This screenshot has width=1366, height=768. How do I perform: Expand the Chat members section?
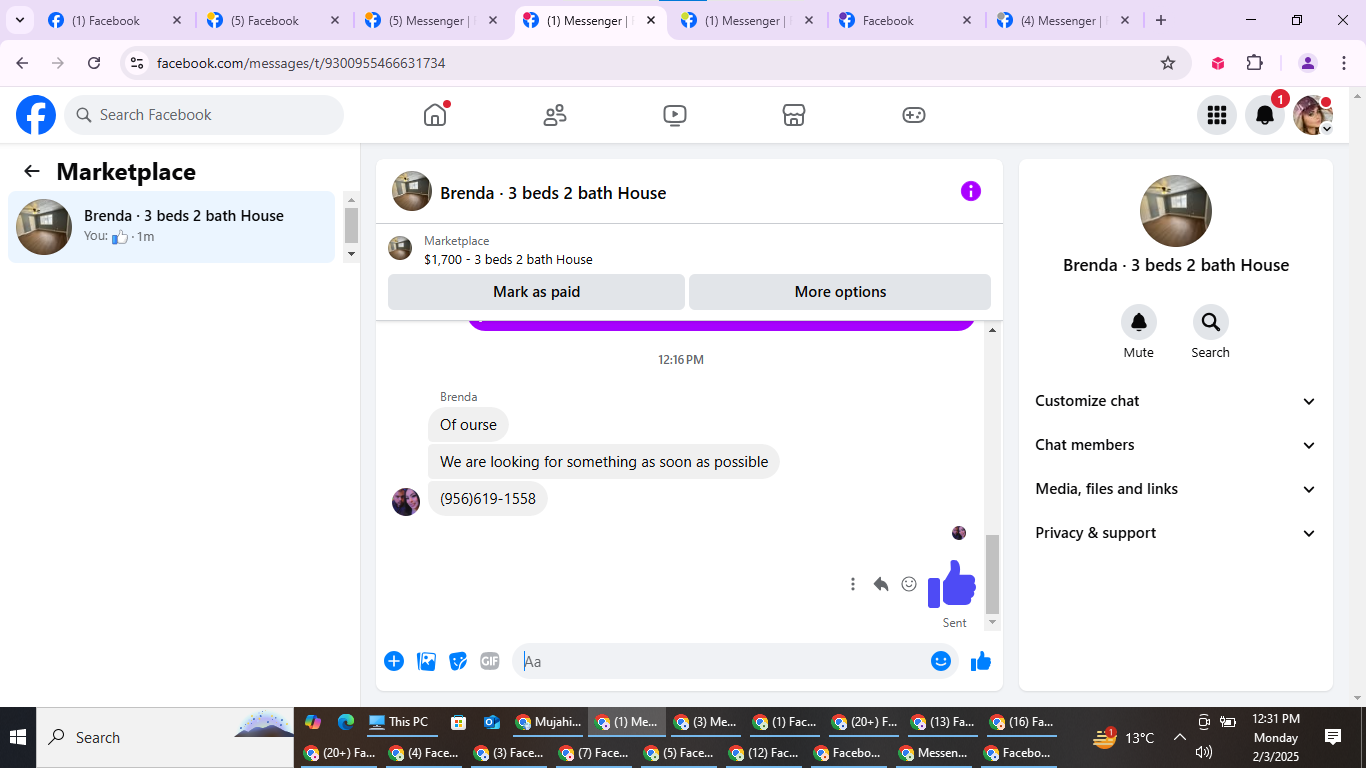1176,445
